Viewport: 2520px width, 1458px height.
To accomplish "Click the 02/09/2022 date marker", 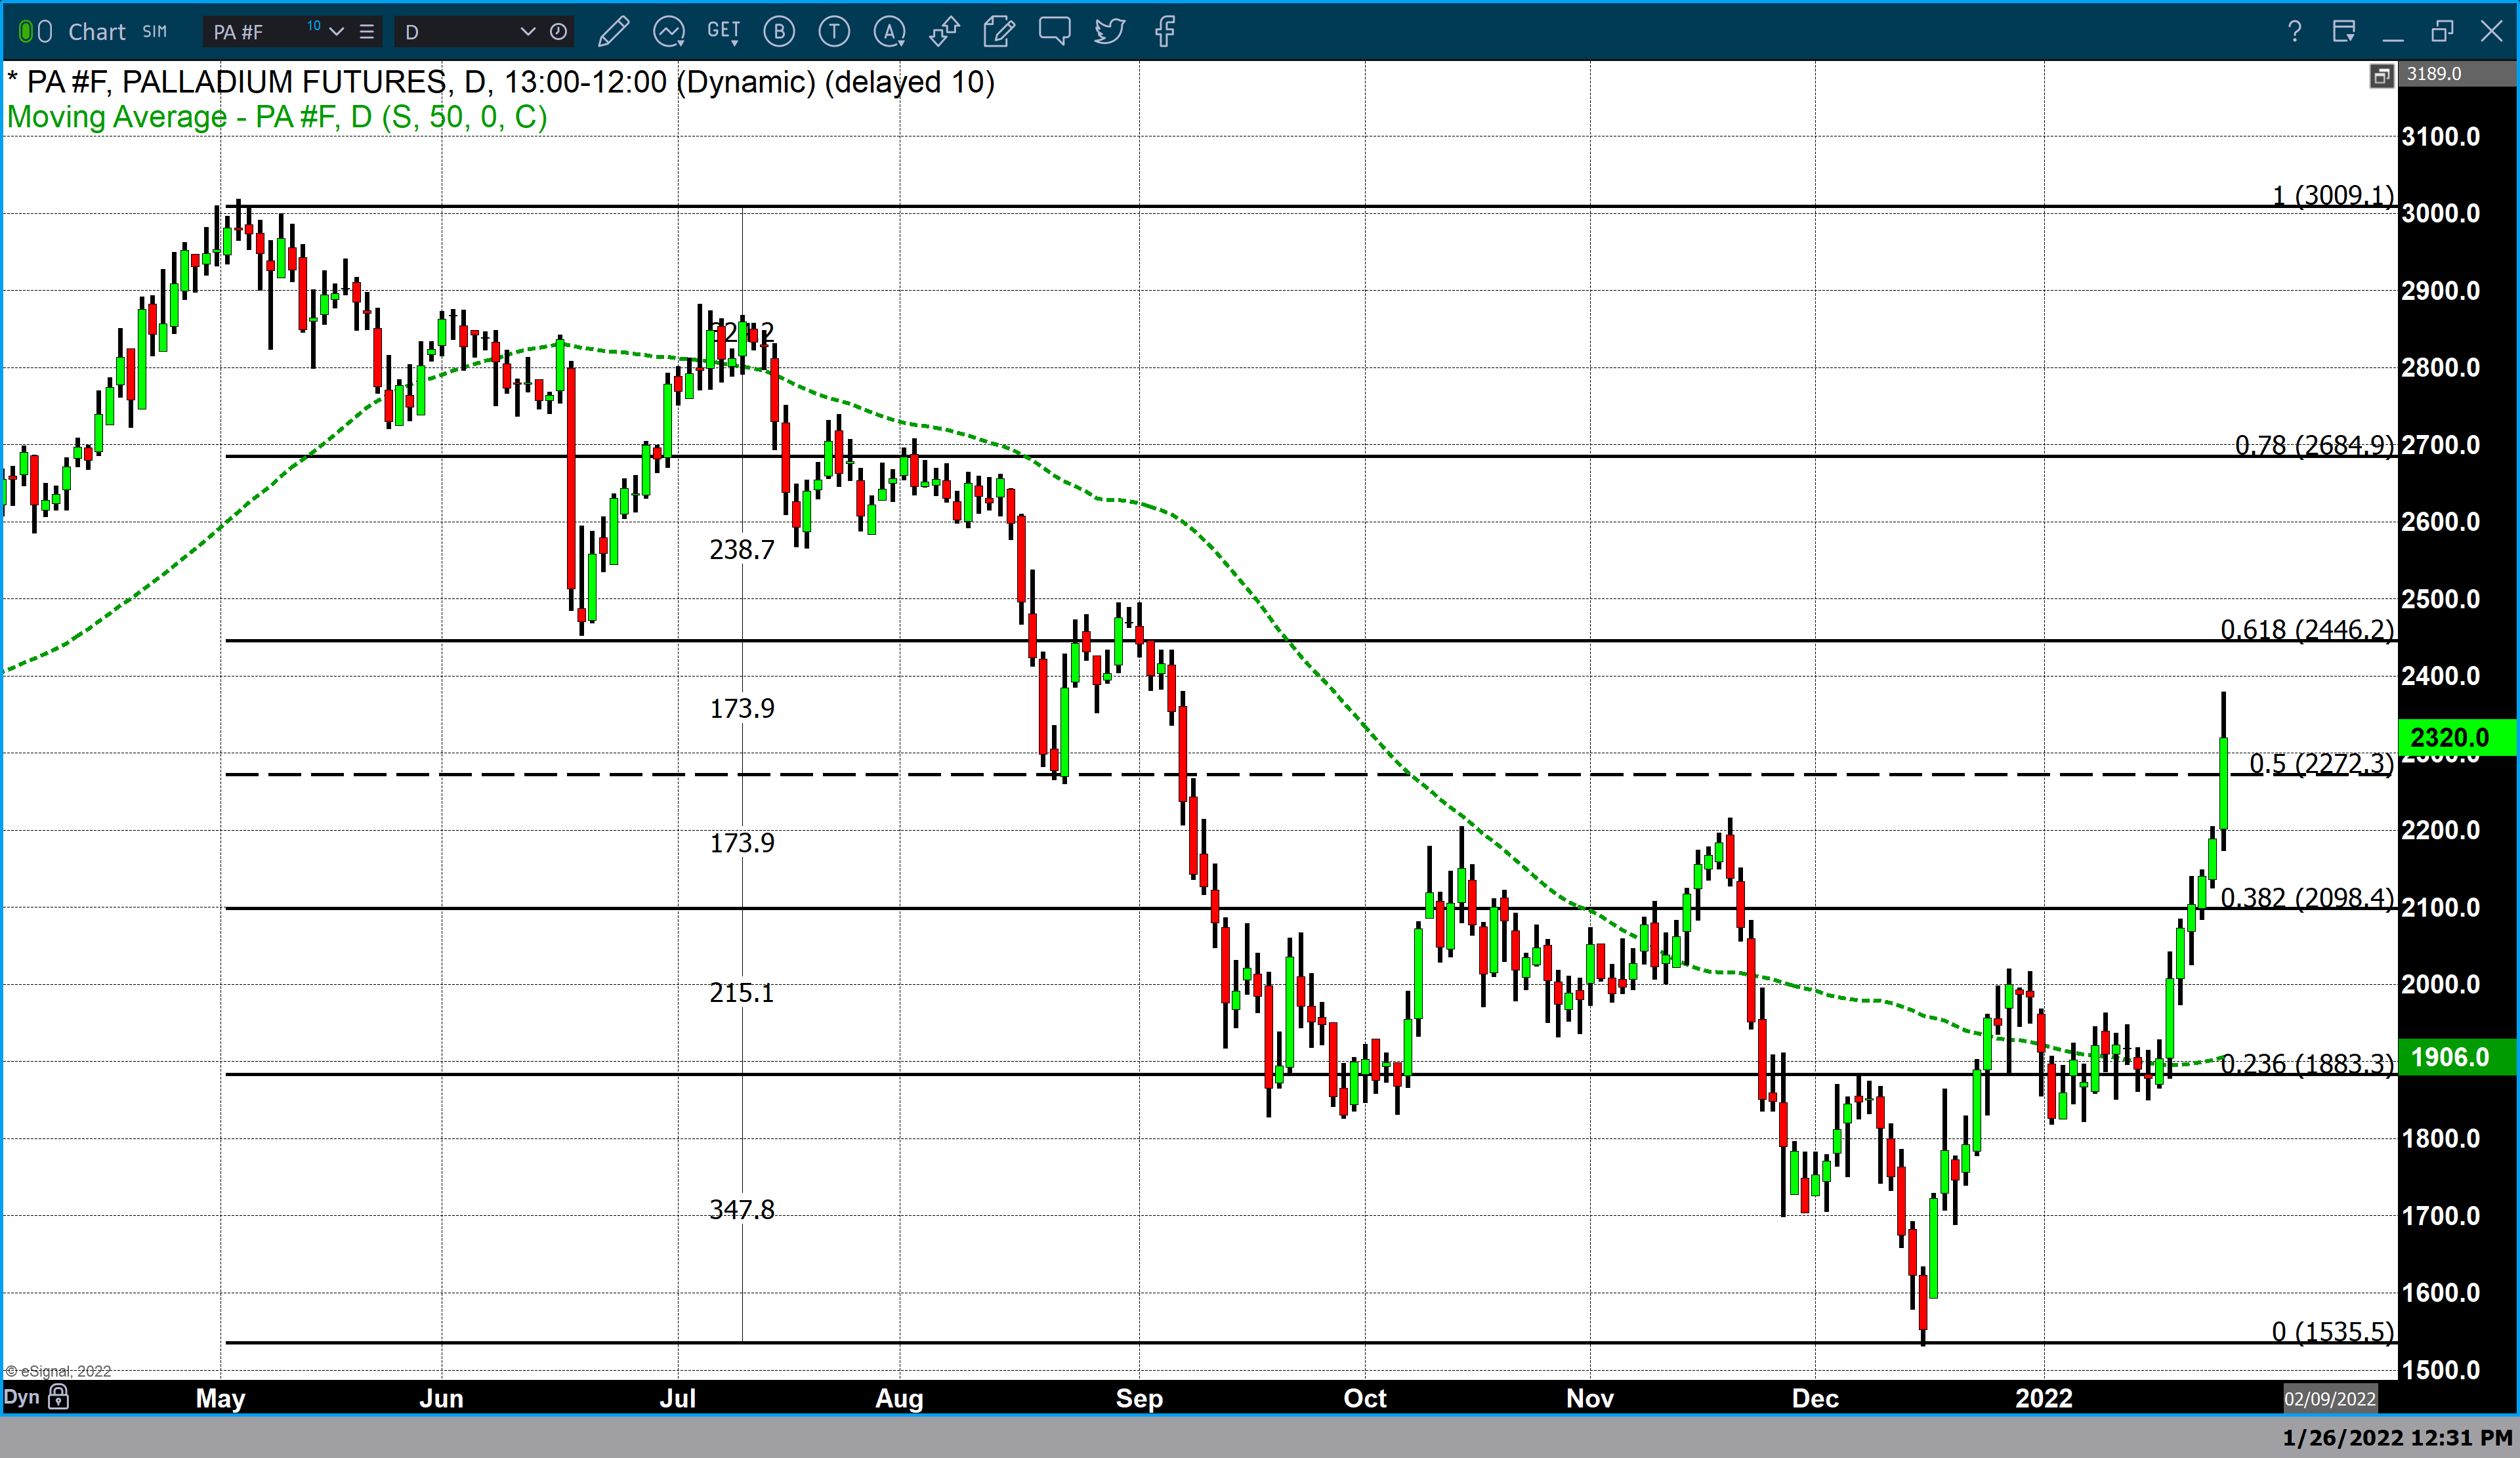I will coord(2329,1398).
